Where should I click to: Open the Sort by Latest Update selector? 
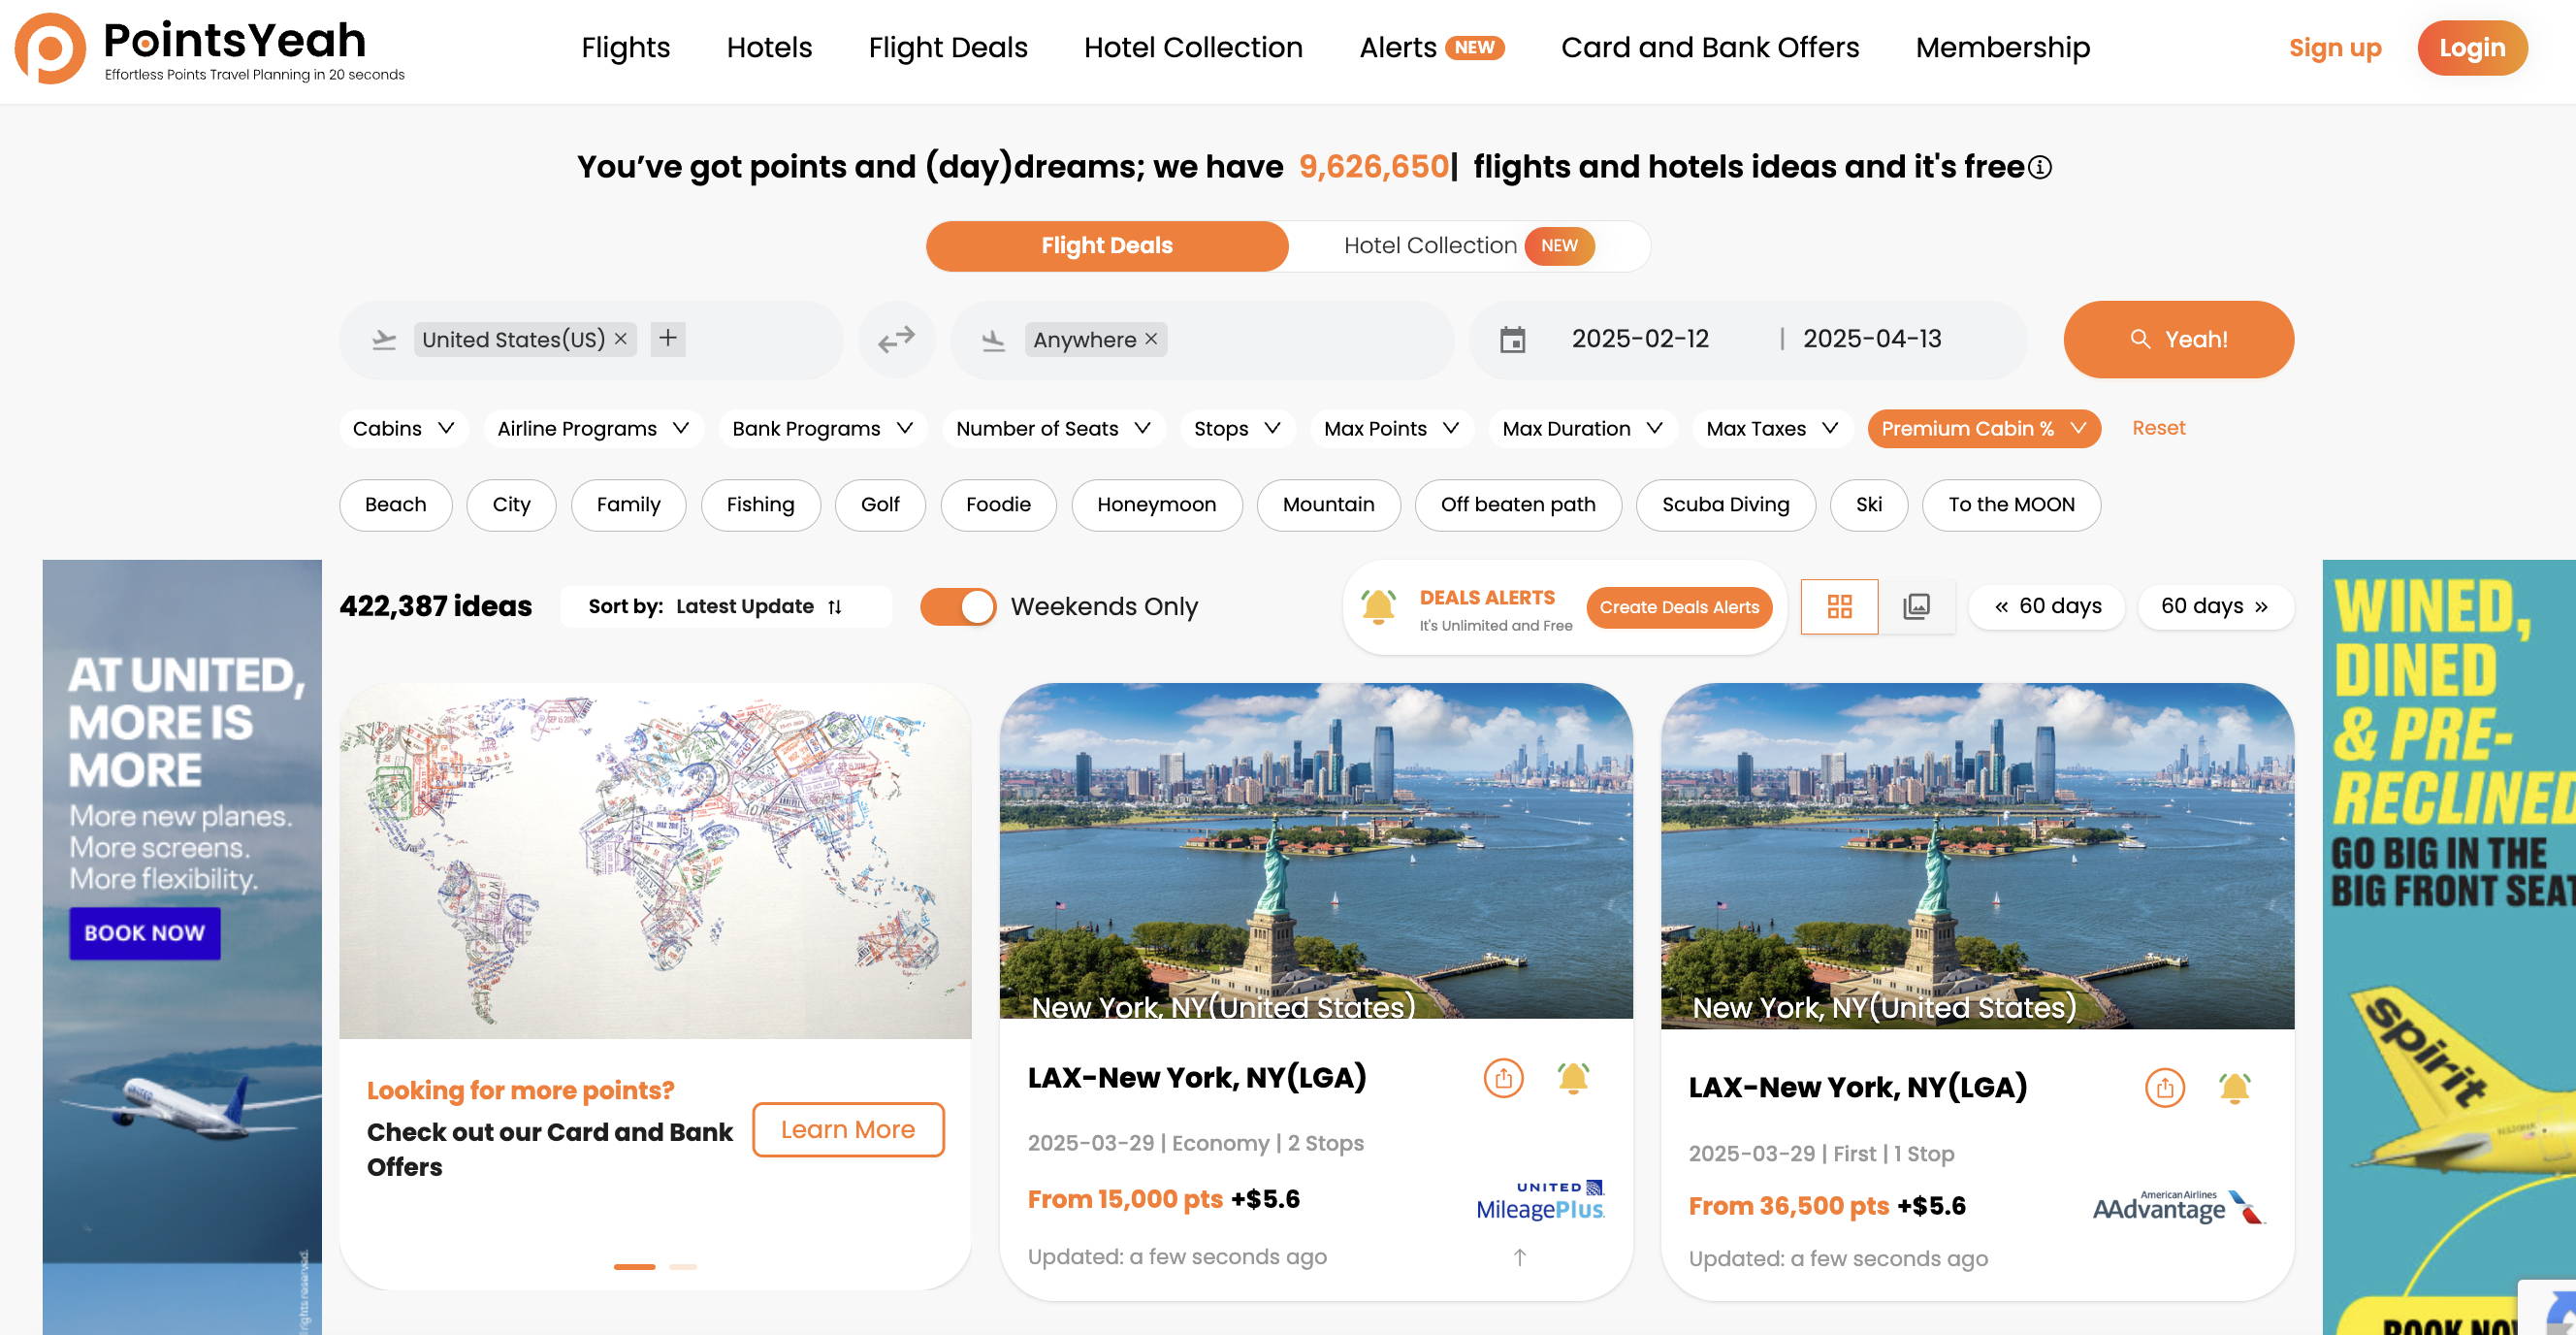[725, 607]
